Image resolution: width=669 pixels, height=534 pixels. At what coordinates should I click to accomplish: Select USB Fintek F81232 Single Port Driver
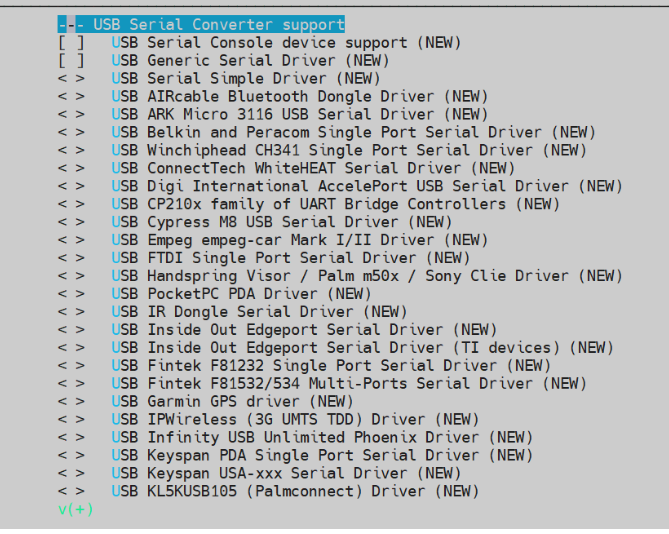(x=331, y=366)
